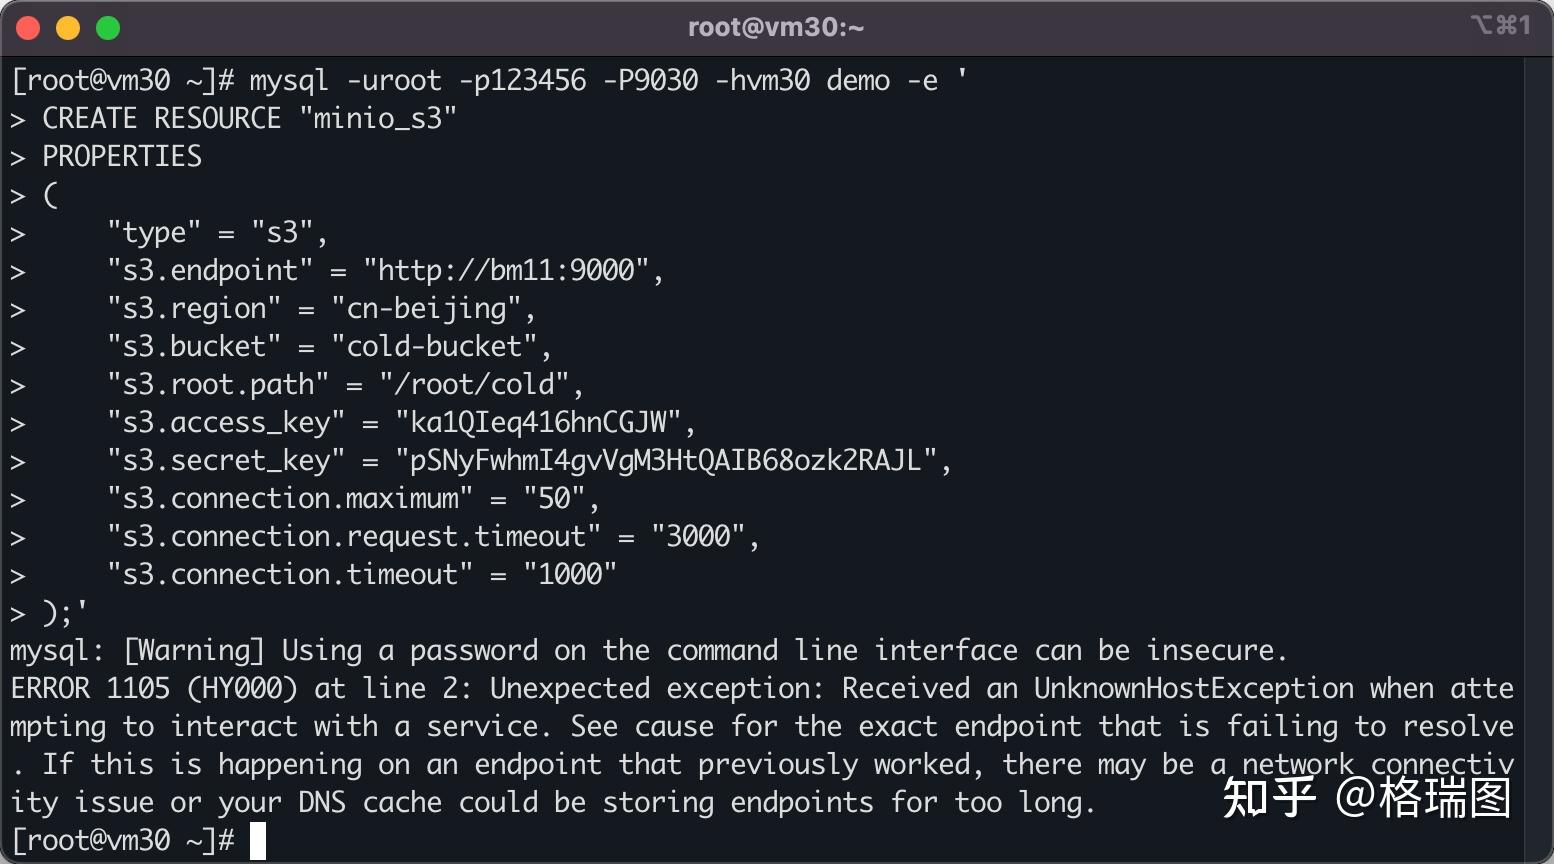The height and width of the screenshot is (864, 1554).
Task: Click the s3.connection.maximum value "50"
Action: pos(555,498)
